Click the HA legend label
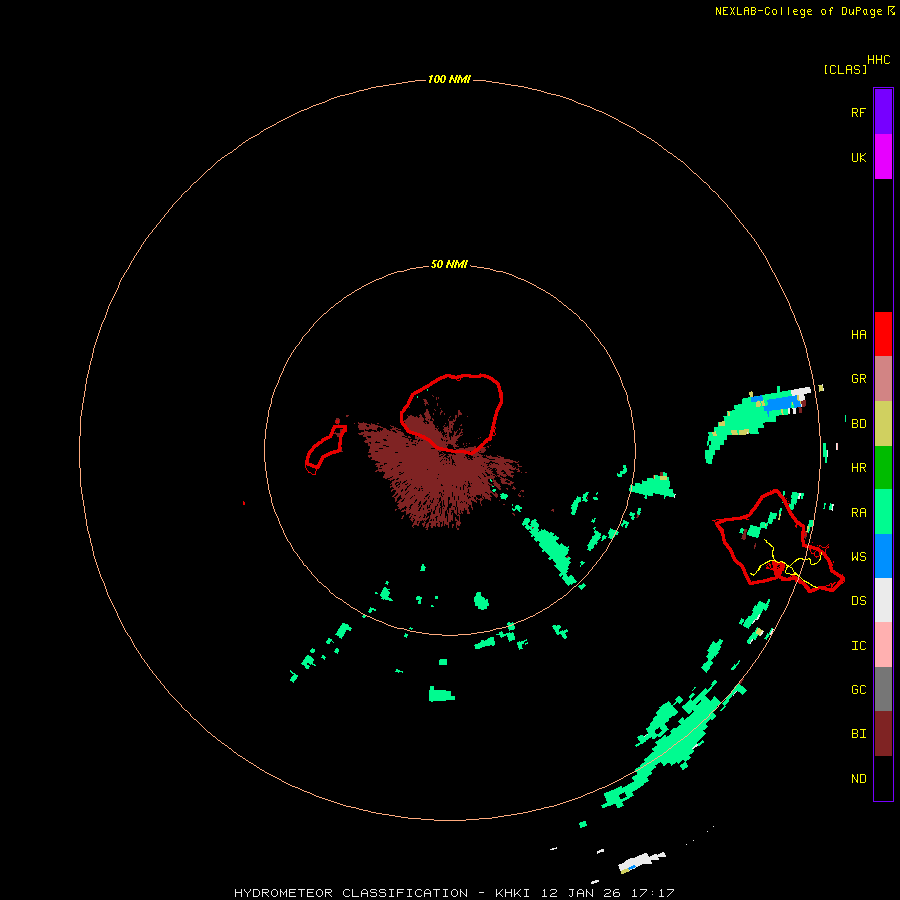 pyautogui.click(x=858, y=334)
